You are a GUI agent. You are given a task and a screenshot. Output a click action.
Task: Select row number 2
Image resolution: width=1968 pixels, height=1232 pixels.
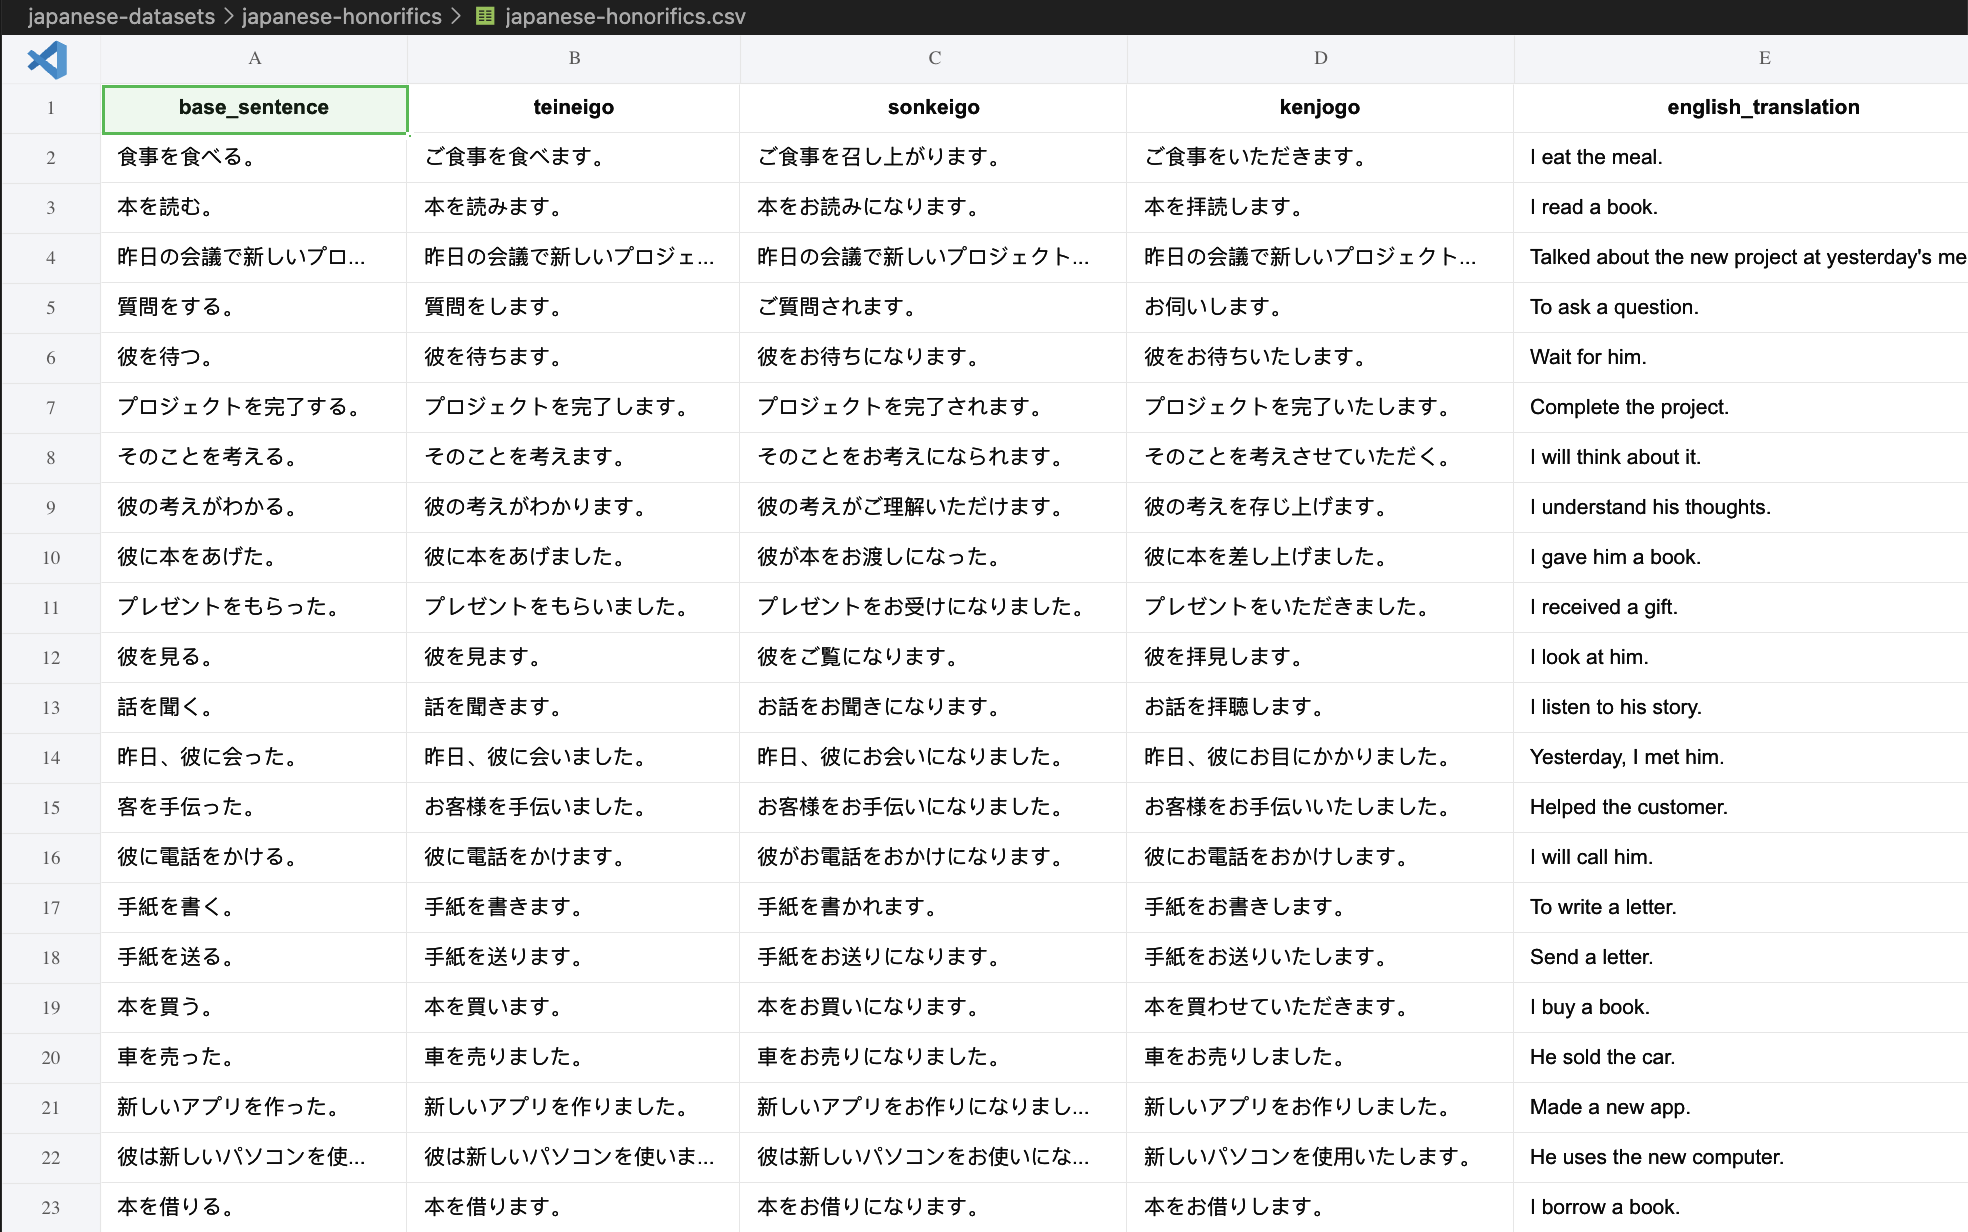(51, 157)
